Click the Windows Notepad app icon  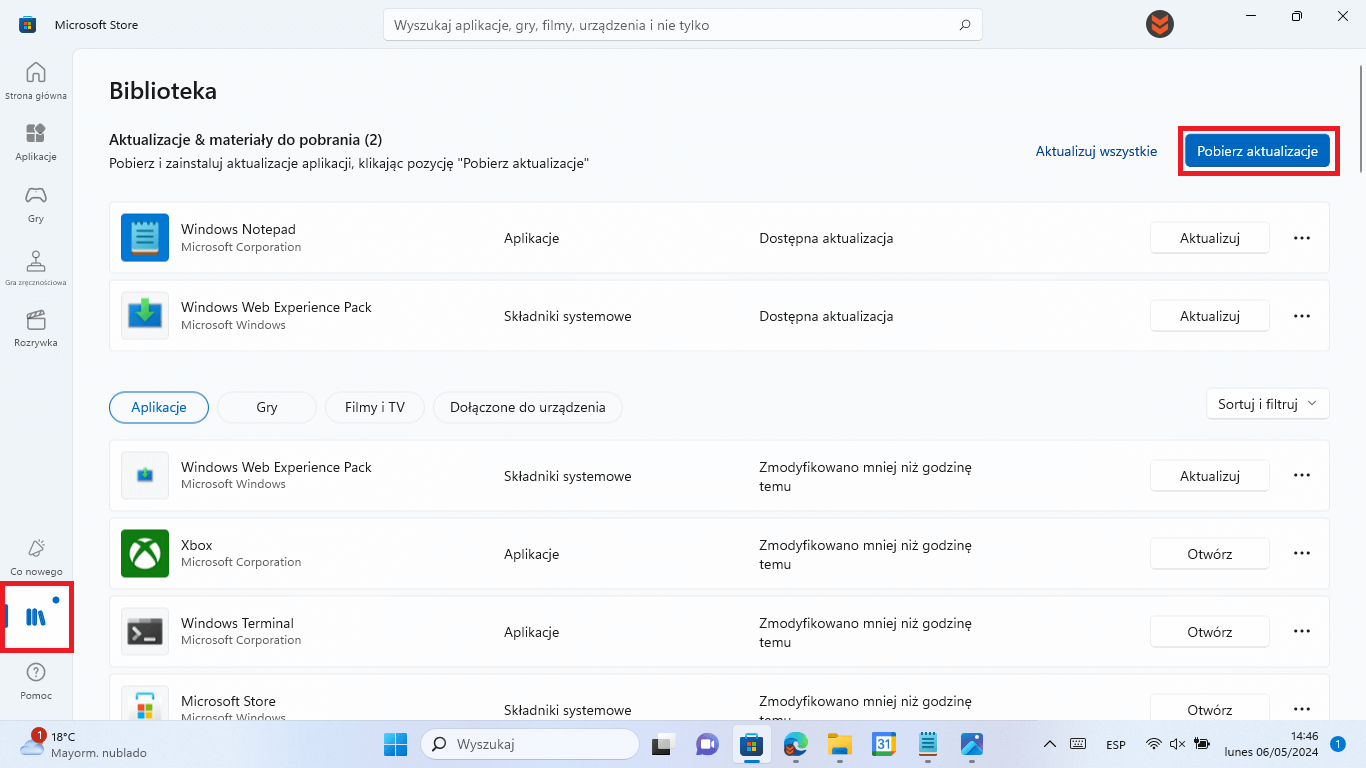click(145, 238)
